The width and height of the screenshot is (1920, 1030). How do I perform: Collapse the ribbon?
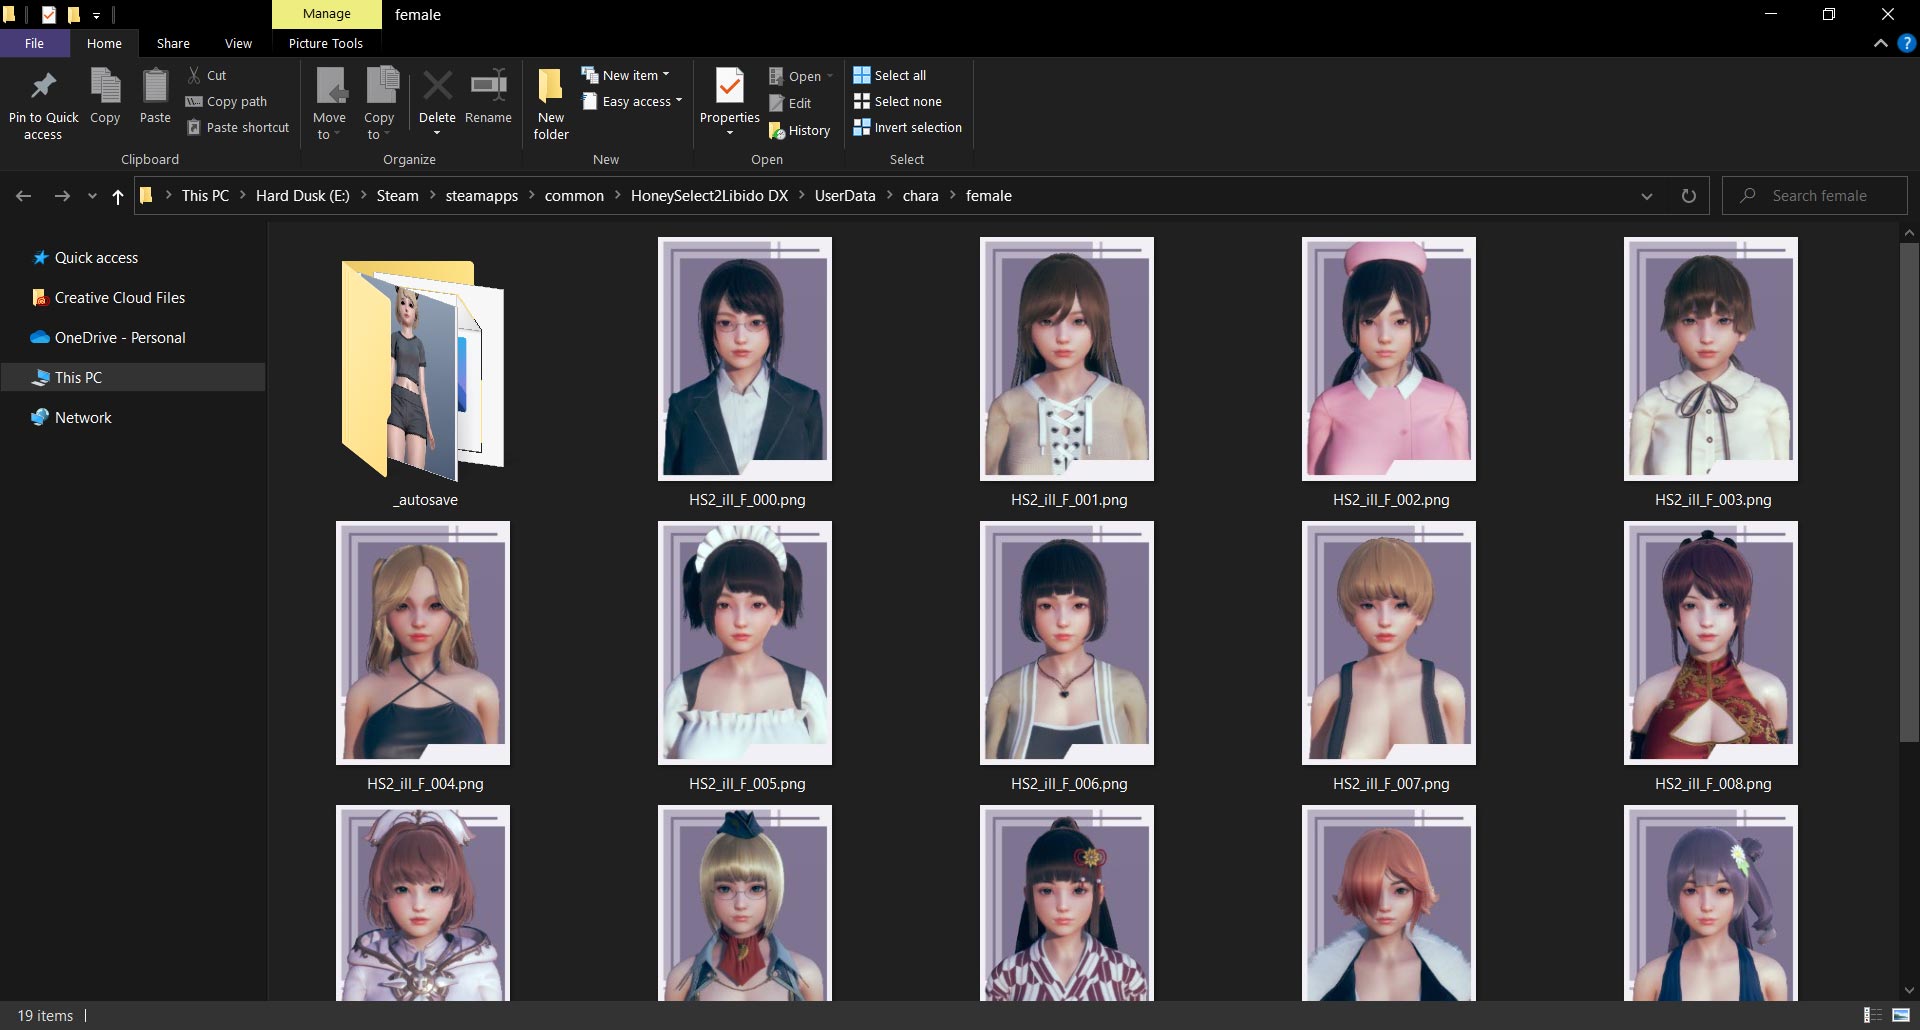click(x=1880, y=43)
